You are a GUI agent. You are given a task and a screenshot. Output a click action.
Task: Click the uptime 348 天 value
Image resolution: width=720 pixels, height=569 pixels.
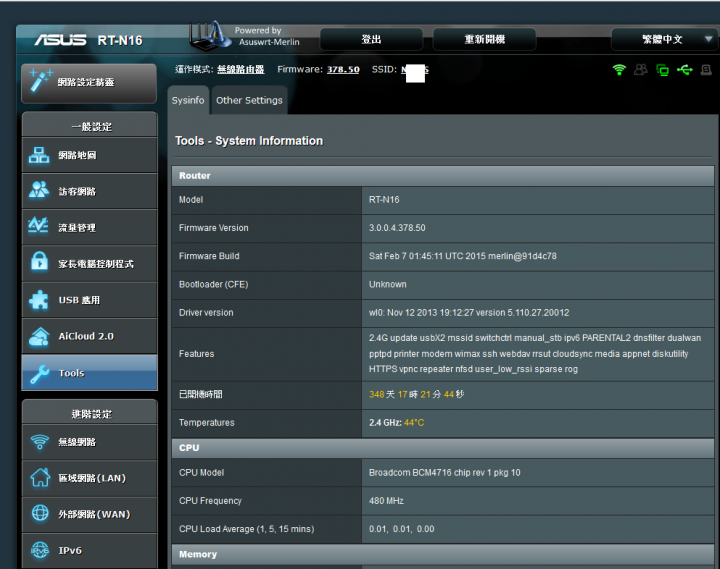coord(416,394)
